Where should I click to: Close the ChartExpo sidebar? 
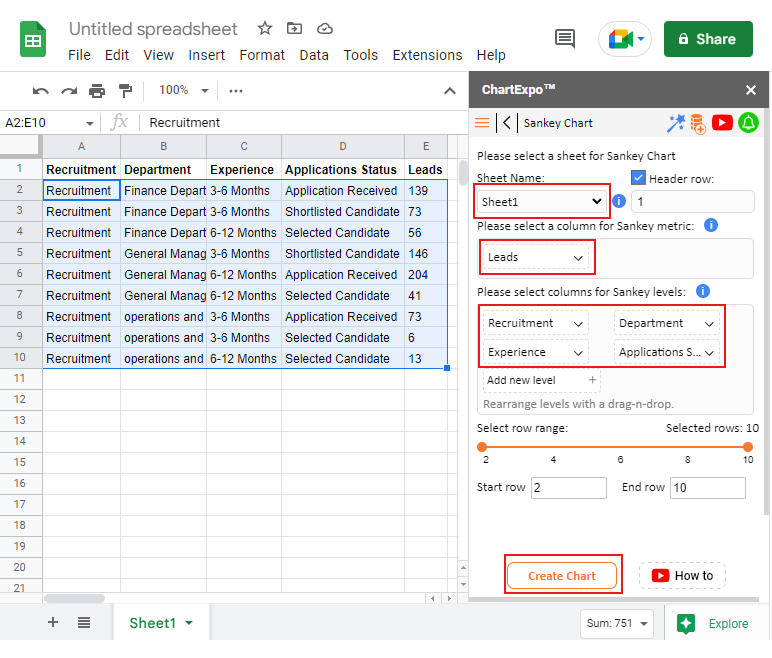pos(751,90)
